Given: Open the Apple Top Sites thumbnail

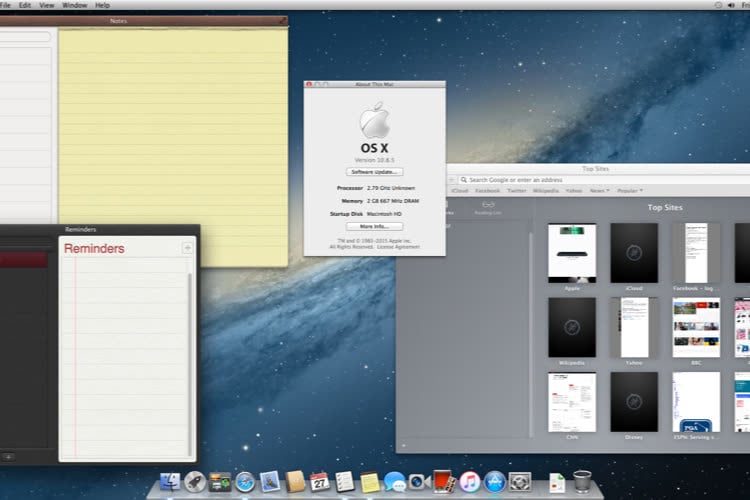Looking at the screenshot, I should pos(572,253).
